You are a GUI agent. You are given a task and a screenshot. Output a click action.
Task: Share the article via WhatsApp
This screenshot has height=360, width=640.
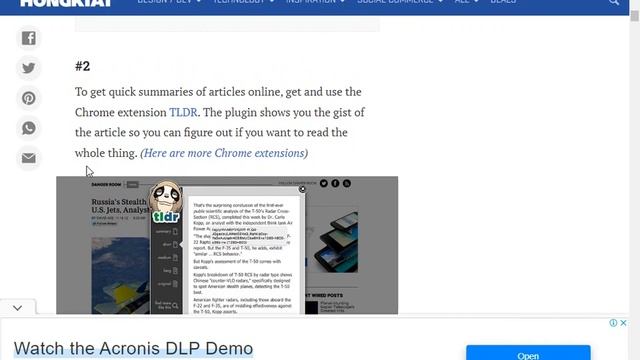29,128
